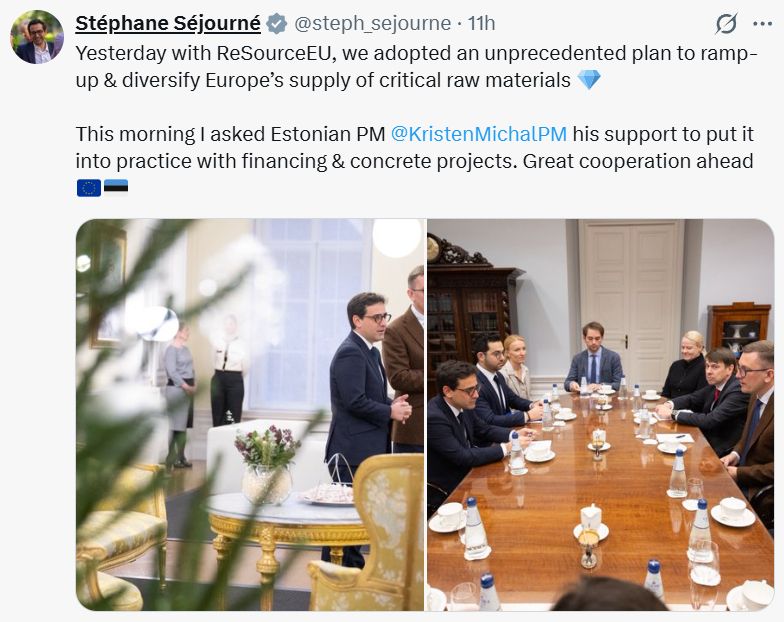Click the flower vase on the table
The image size is (784, 622).
tap(267, 464)
